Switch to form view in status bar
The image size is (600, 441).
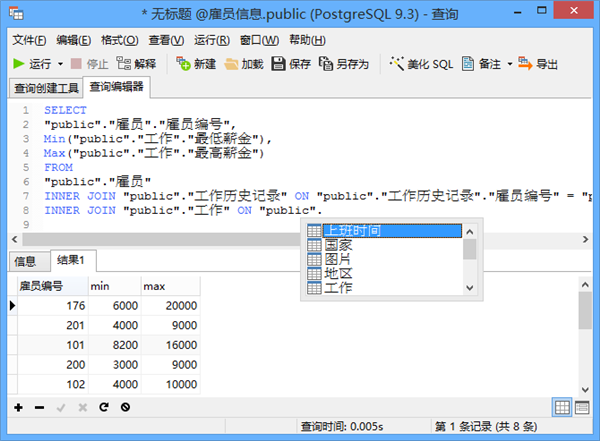tap(583, 407)
